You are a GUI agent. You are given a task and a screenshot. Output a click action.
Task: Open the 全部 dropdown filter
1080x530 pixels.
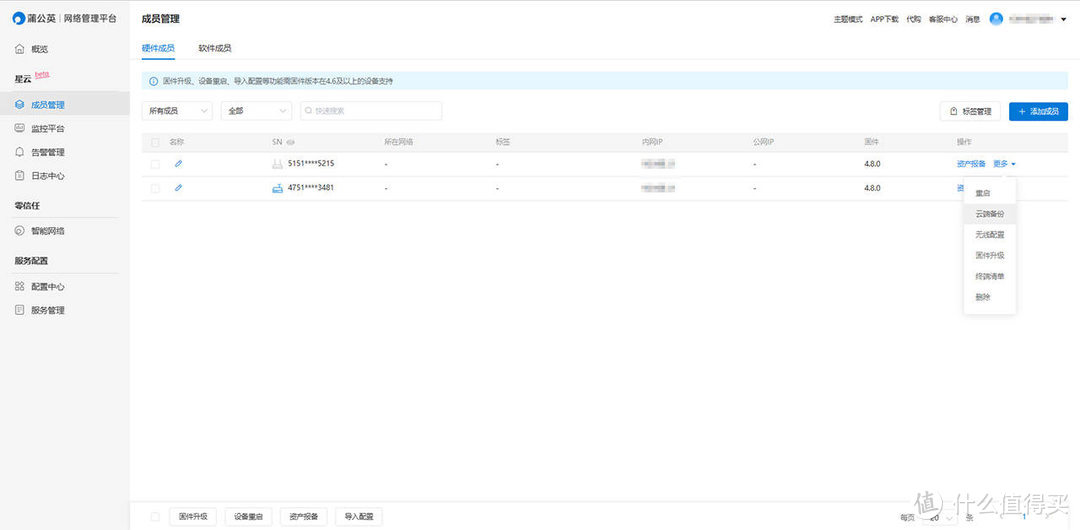pyautogui.click(x=256, y=111)
